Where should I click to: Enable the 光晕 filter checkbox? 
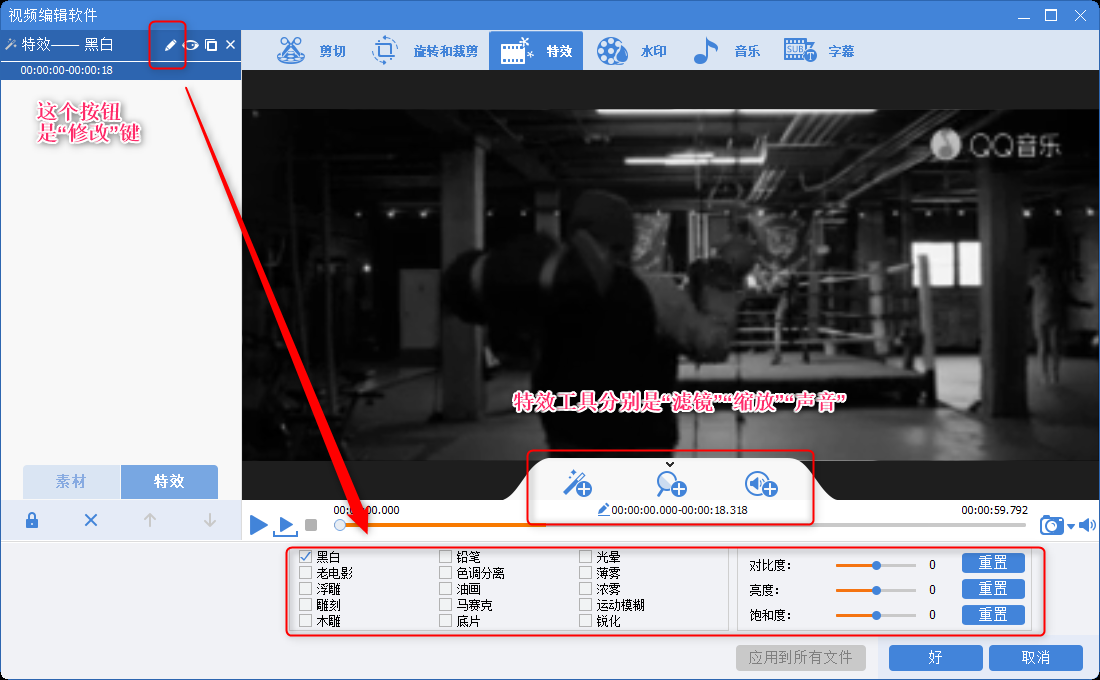(585, 556)
